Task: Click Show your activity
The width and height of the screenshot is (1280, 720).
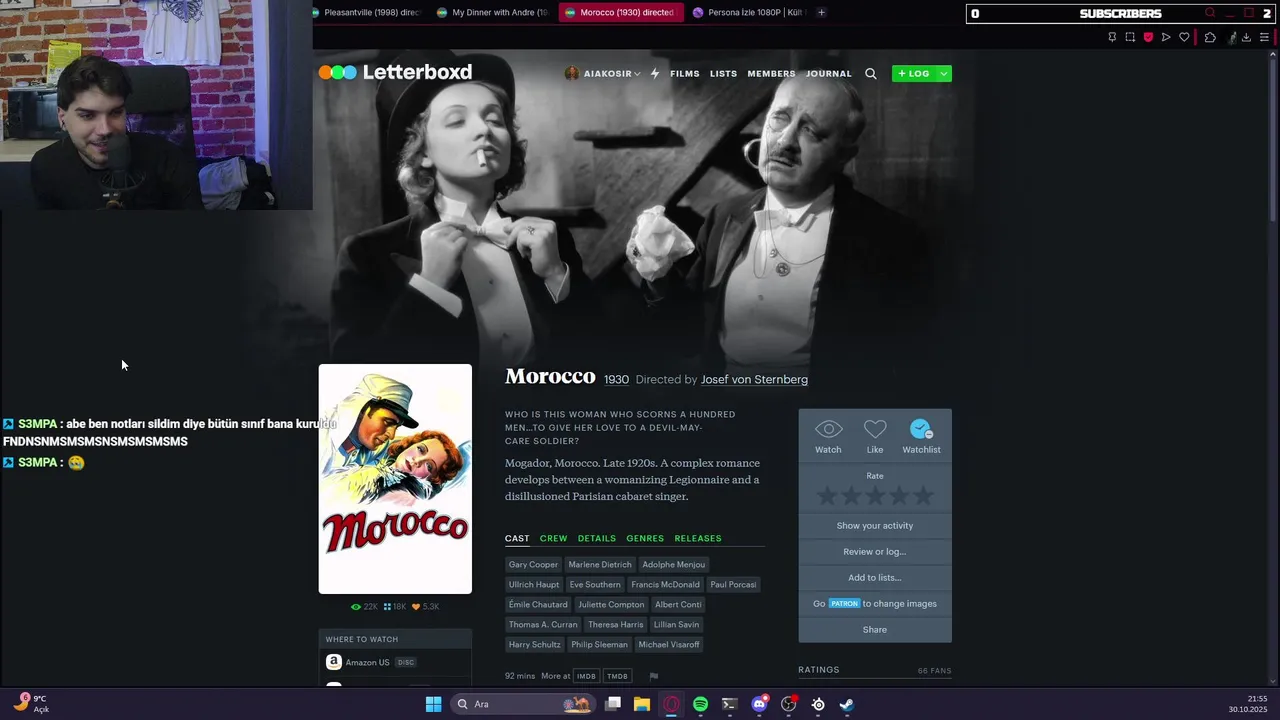Action: click(x=875, y=525)
